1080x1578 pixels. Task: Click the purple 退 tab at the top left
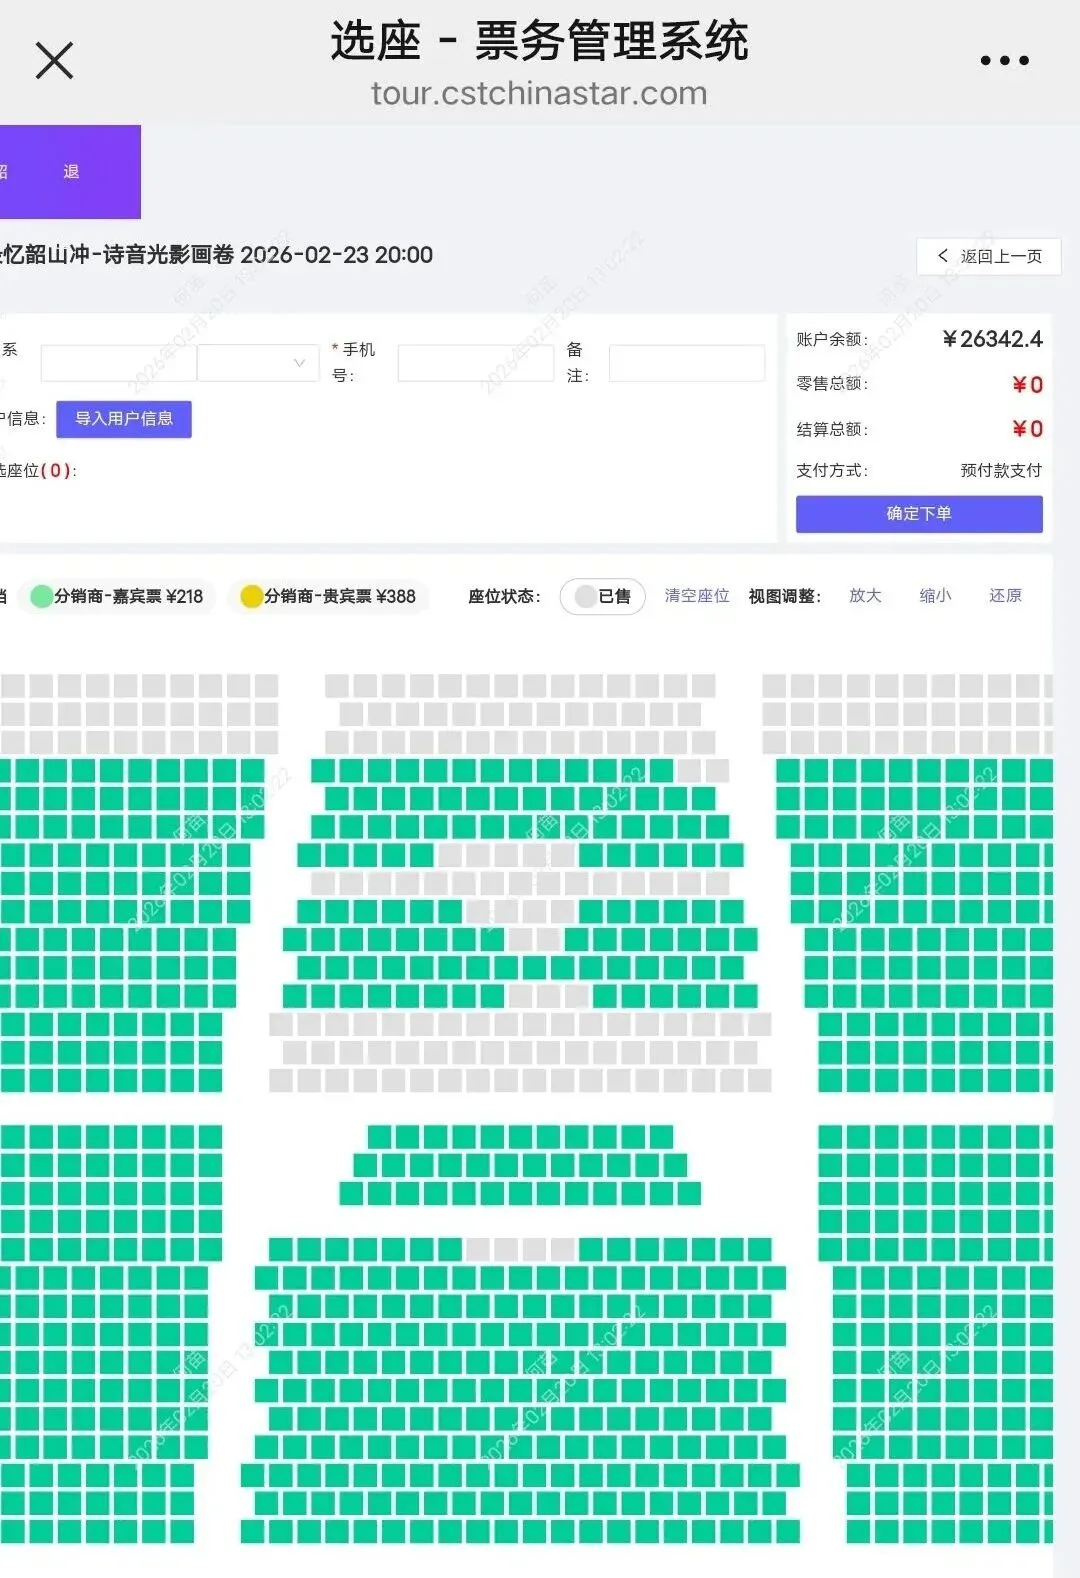click(x=70, y=171)
